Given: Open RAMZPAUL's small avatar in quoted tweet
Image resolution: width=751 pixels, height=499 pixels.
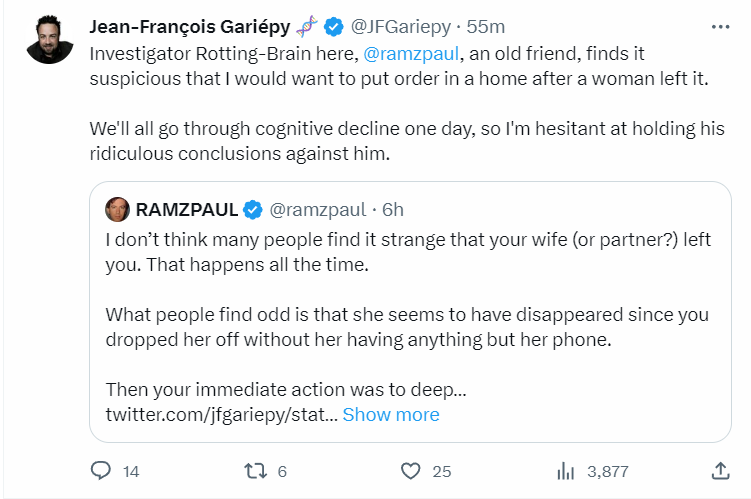Looking at the screenshot, I should [118, 209].
